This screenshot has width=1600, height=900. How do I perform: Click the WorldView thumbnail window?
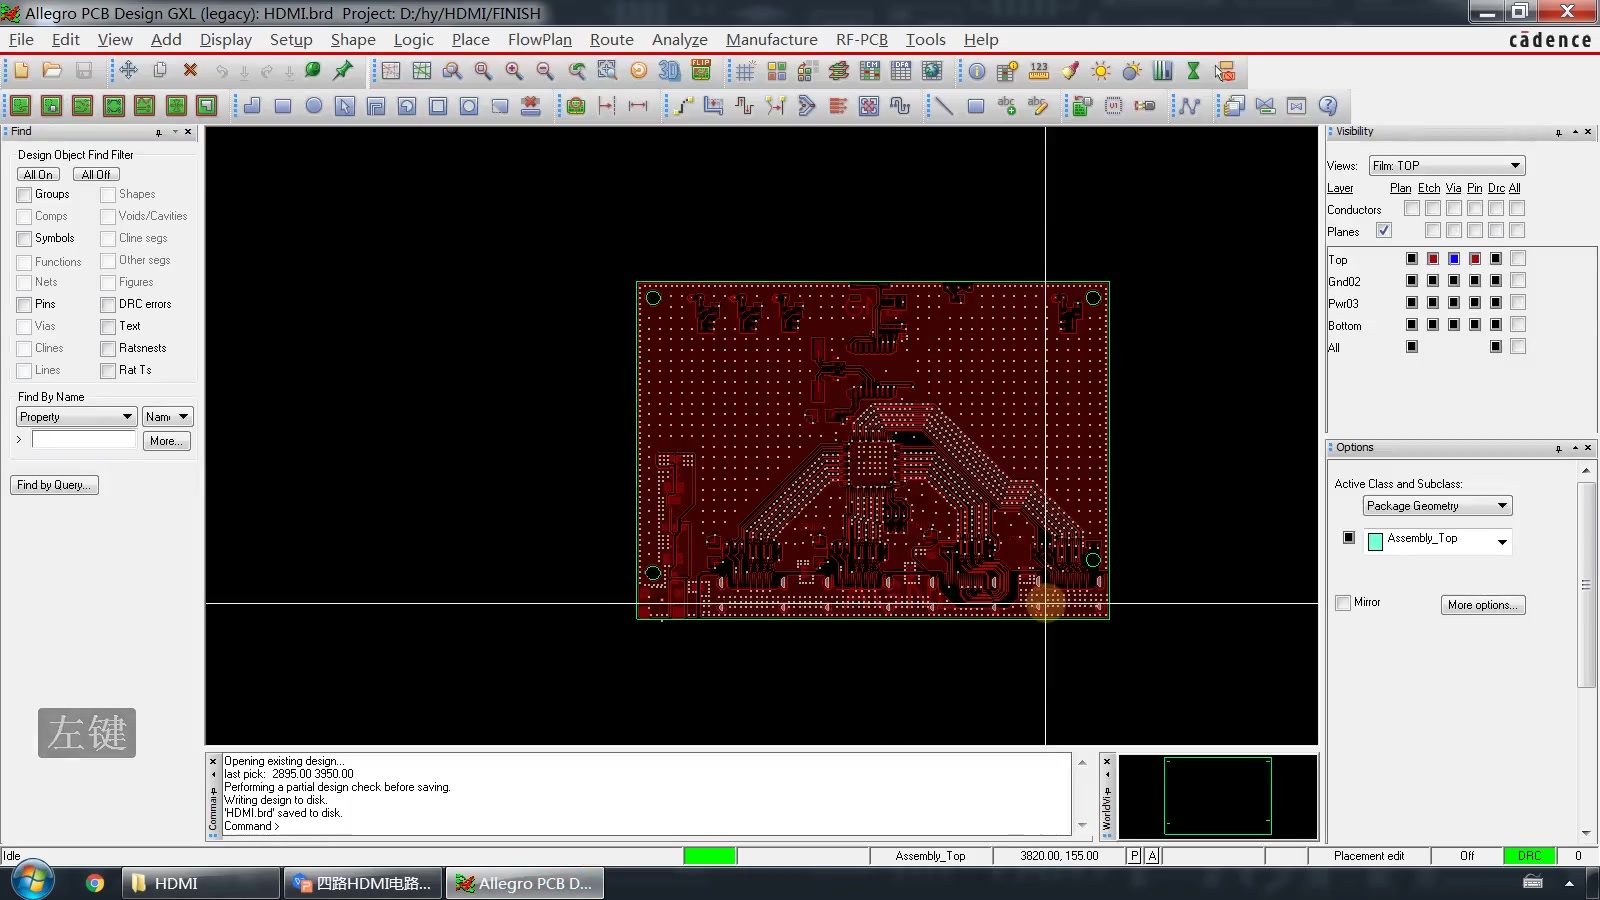1217,796
